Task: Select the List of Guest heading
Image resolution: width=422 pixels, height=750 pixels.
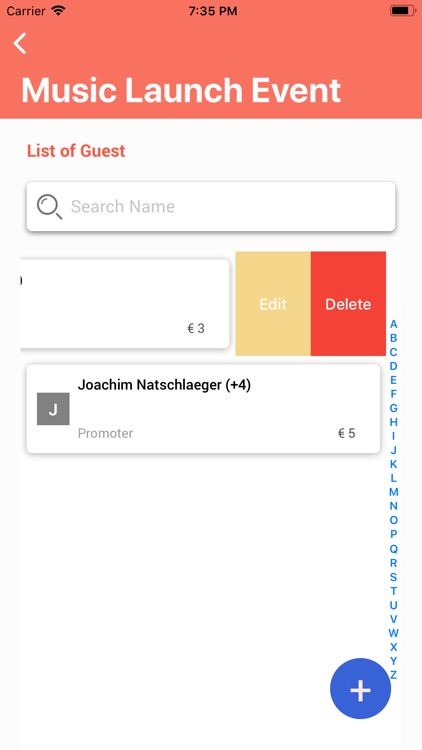Action: pyautogui.click(x=76, y=151)
